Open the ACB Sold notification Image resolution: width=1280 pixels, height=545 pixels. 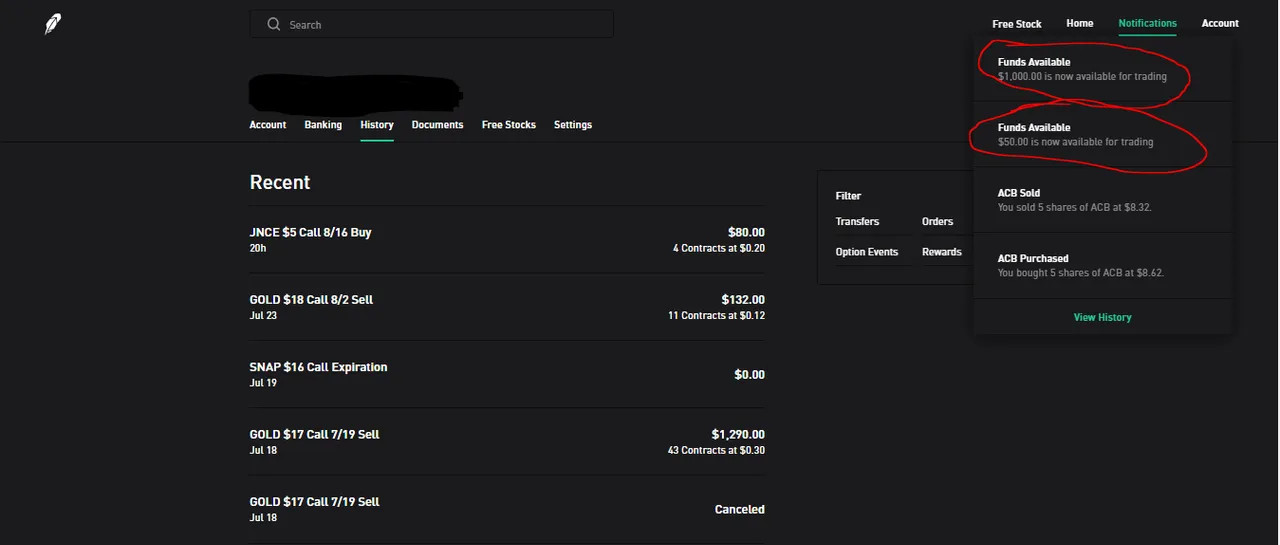click(x=1102, y=200)
